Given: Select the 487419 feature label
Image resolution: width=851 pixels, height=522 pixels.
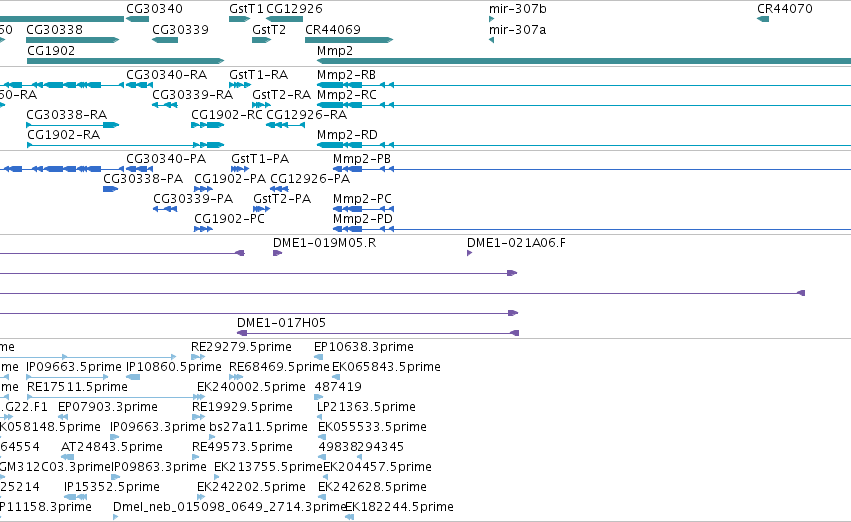Looking at the screenshot, I should (338, 387).
